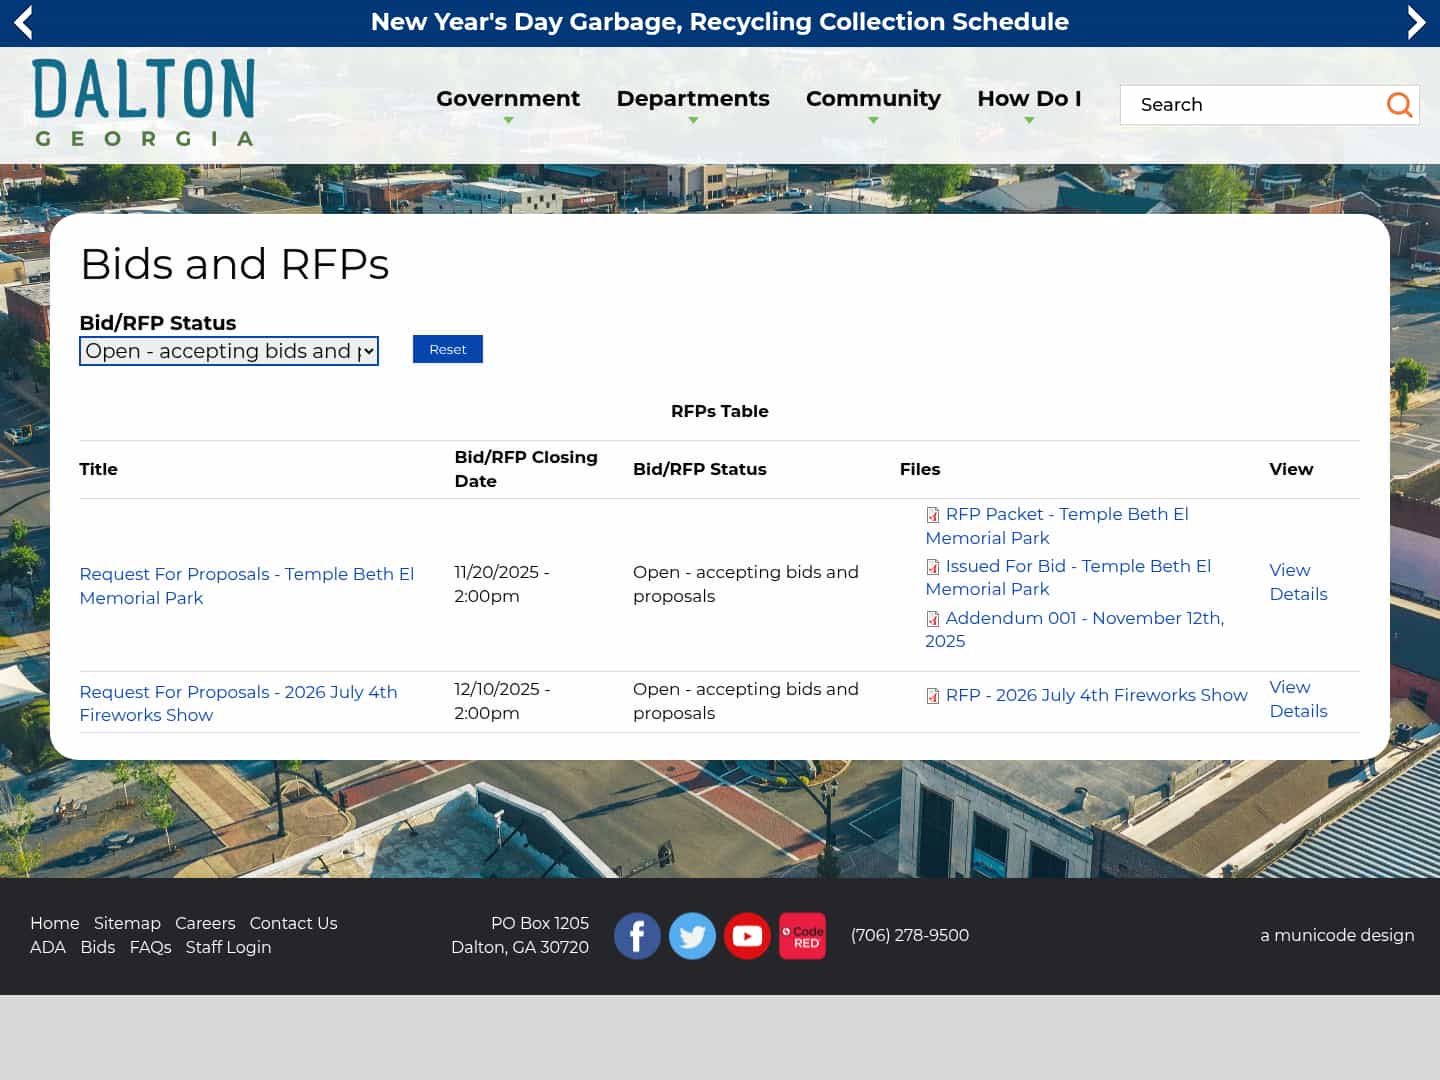Open the How Do I menu
The image size is (1440, 1080).
pyautogui.click(x=1029, y=98)
